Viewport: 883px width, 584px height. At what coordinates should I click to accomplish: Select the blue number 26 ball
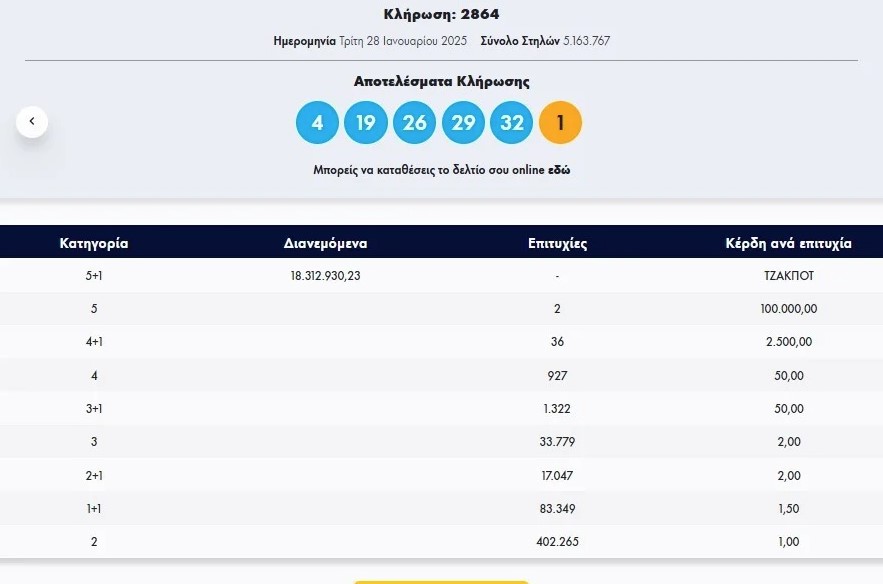coord(414,123)
